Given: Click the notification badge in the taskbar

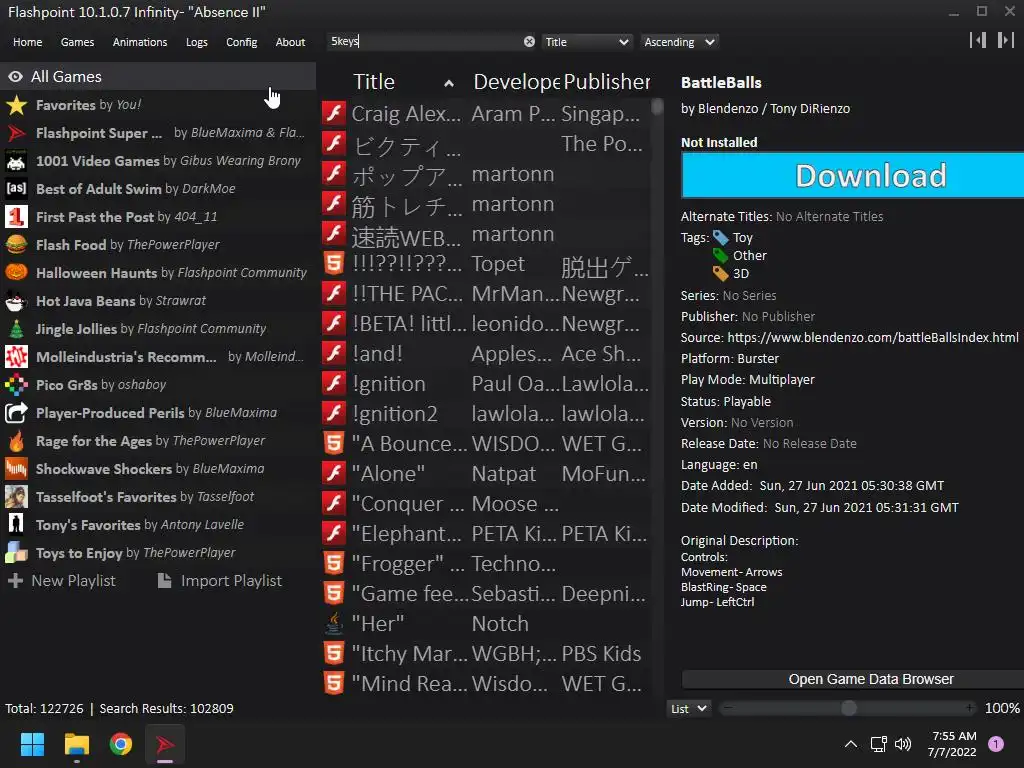Looking at the screenshot, I should click(x=996, y=744).
